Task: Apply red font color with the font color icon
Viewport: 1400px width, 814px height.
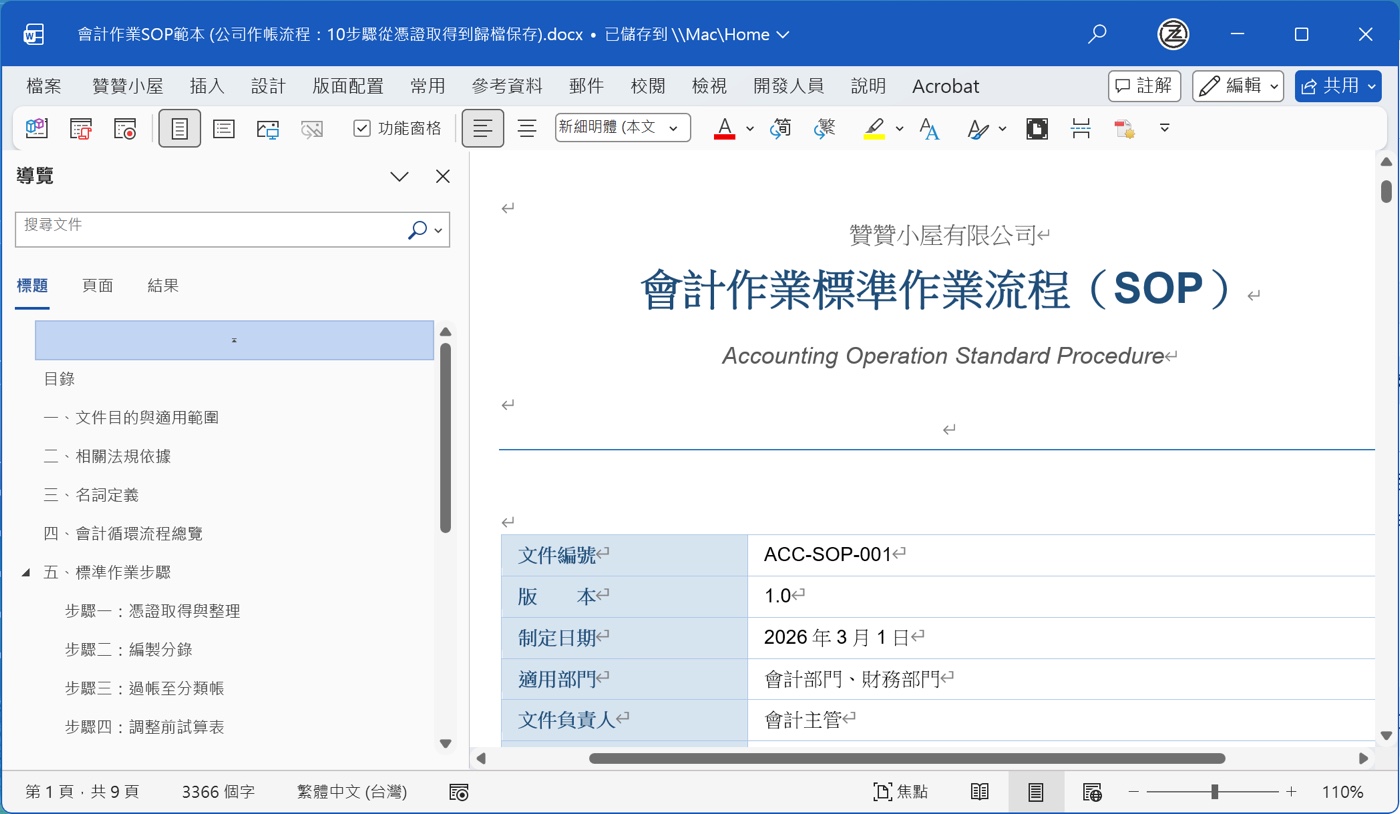Action: [725, 128]
